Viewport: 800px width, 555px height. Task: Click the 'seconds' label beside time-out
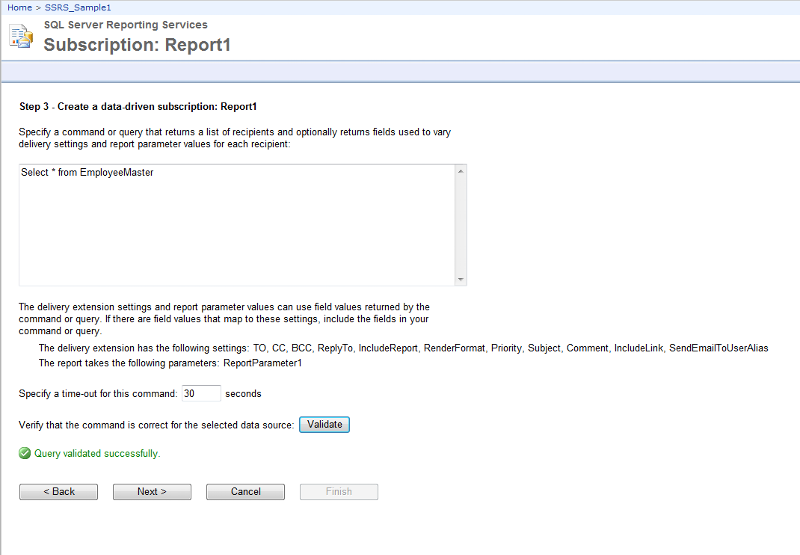click(x=243, y=394)
